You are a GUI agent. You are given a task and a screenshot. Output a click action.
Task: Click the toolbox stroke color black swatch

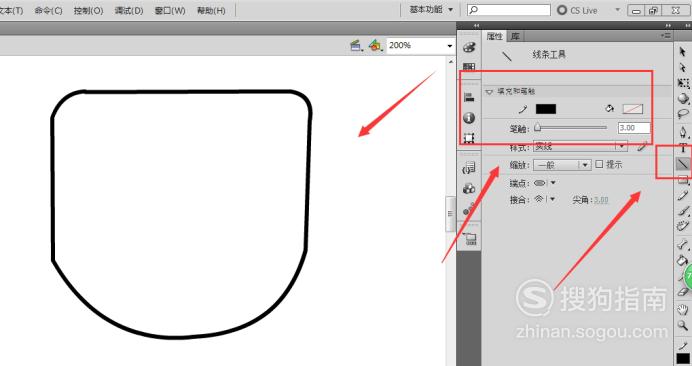(x=683, y=359)
